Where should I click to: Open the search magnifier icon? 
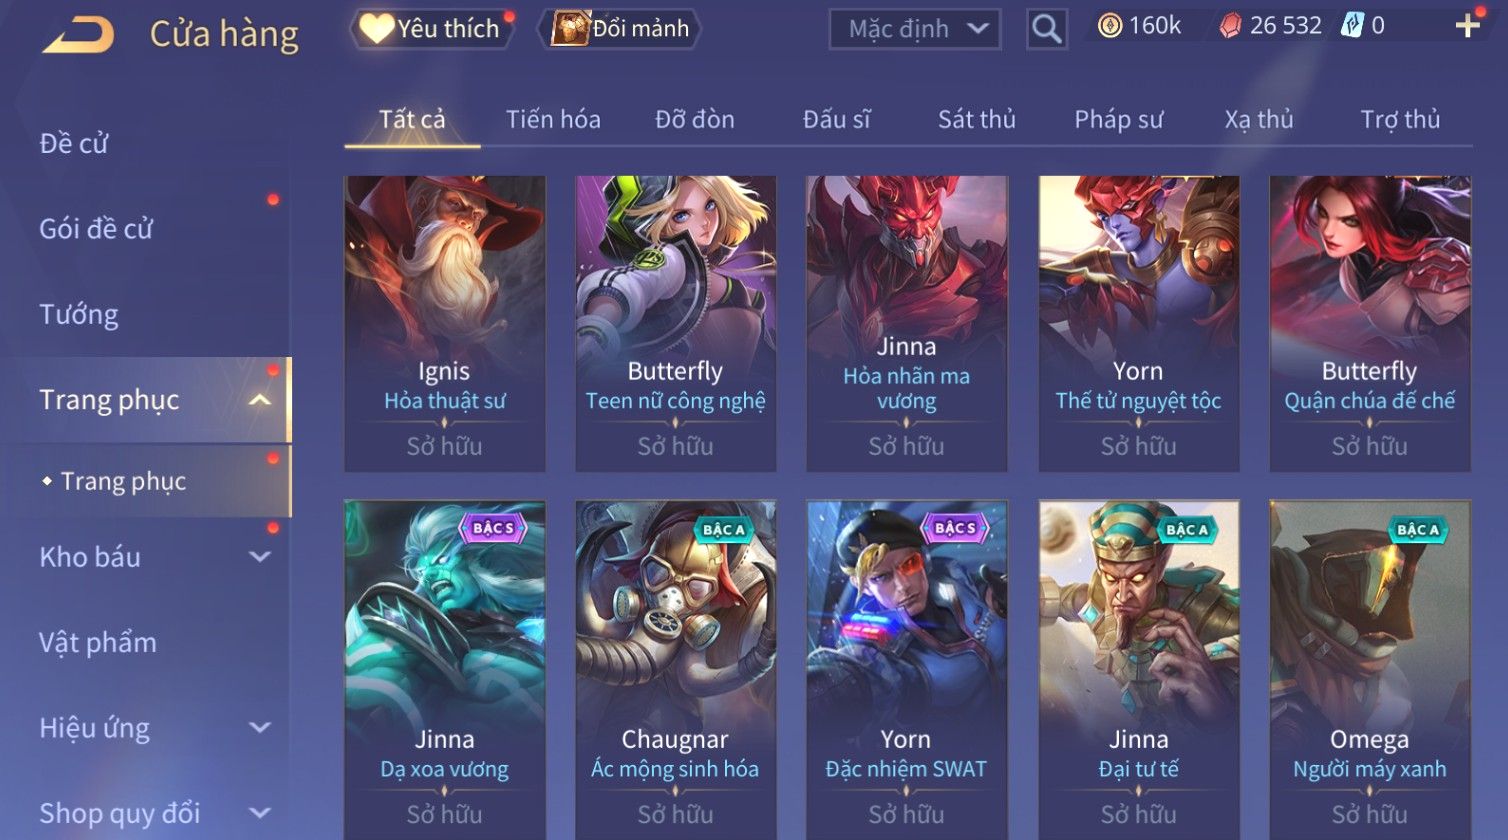coord(1046,29)
